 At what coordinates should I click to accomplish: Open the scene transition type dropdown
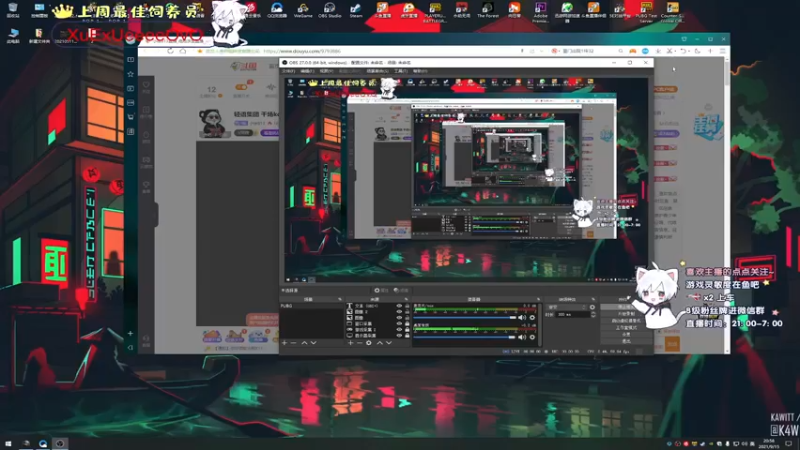[566, 307]
